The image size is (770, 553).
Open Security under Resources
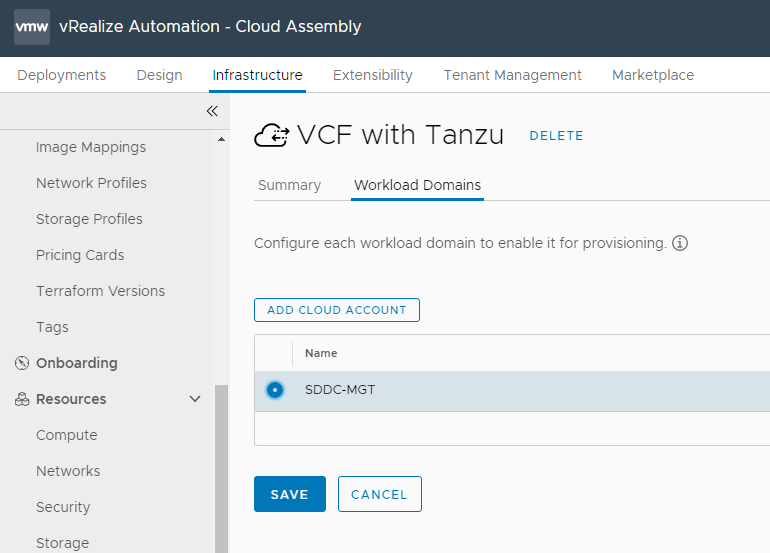pyautogui.click(x=63, y=507)
